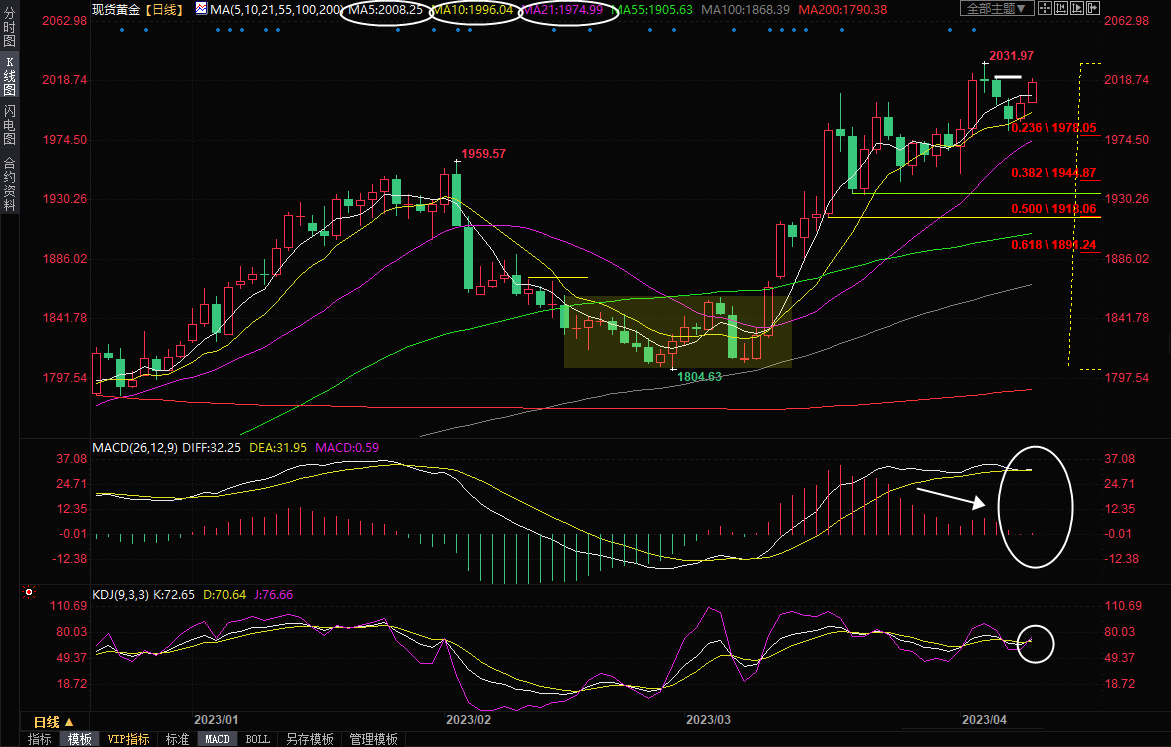The width and height of the screenshot is (1171, 747).
Task: Toggle the MACD template button
Action: click(x=217, y=739)
